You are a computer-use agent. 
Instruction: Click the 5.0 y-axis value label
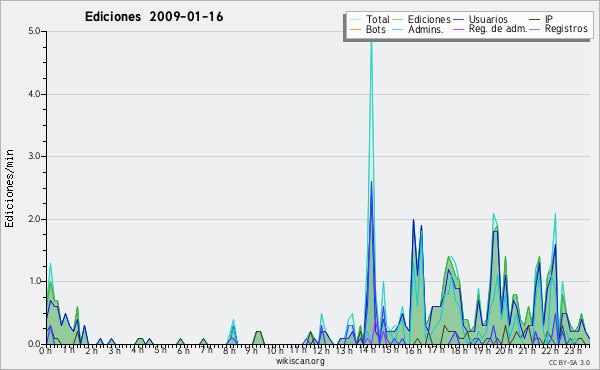click(x=34, y=31)
